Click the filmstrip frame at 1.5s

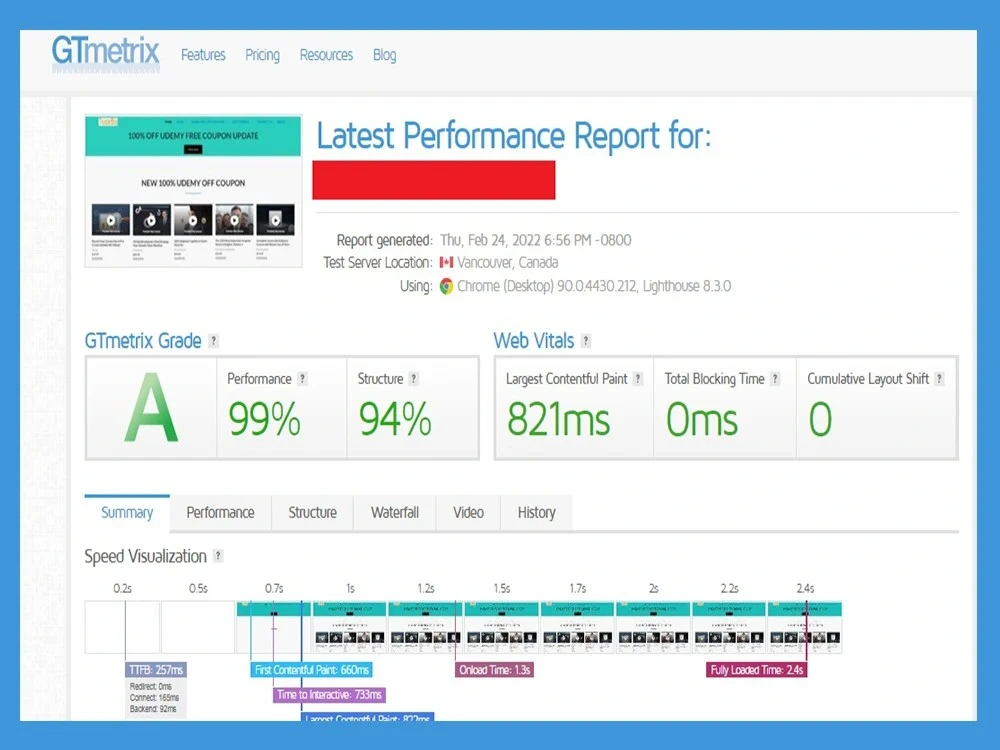pos(501,628)
